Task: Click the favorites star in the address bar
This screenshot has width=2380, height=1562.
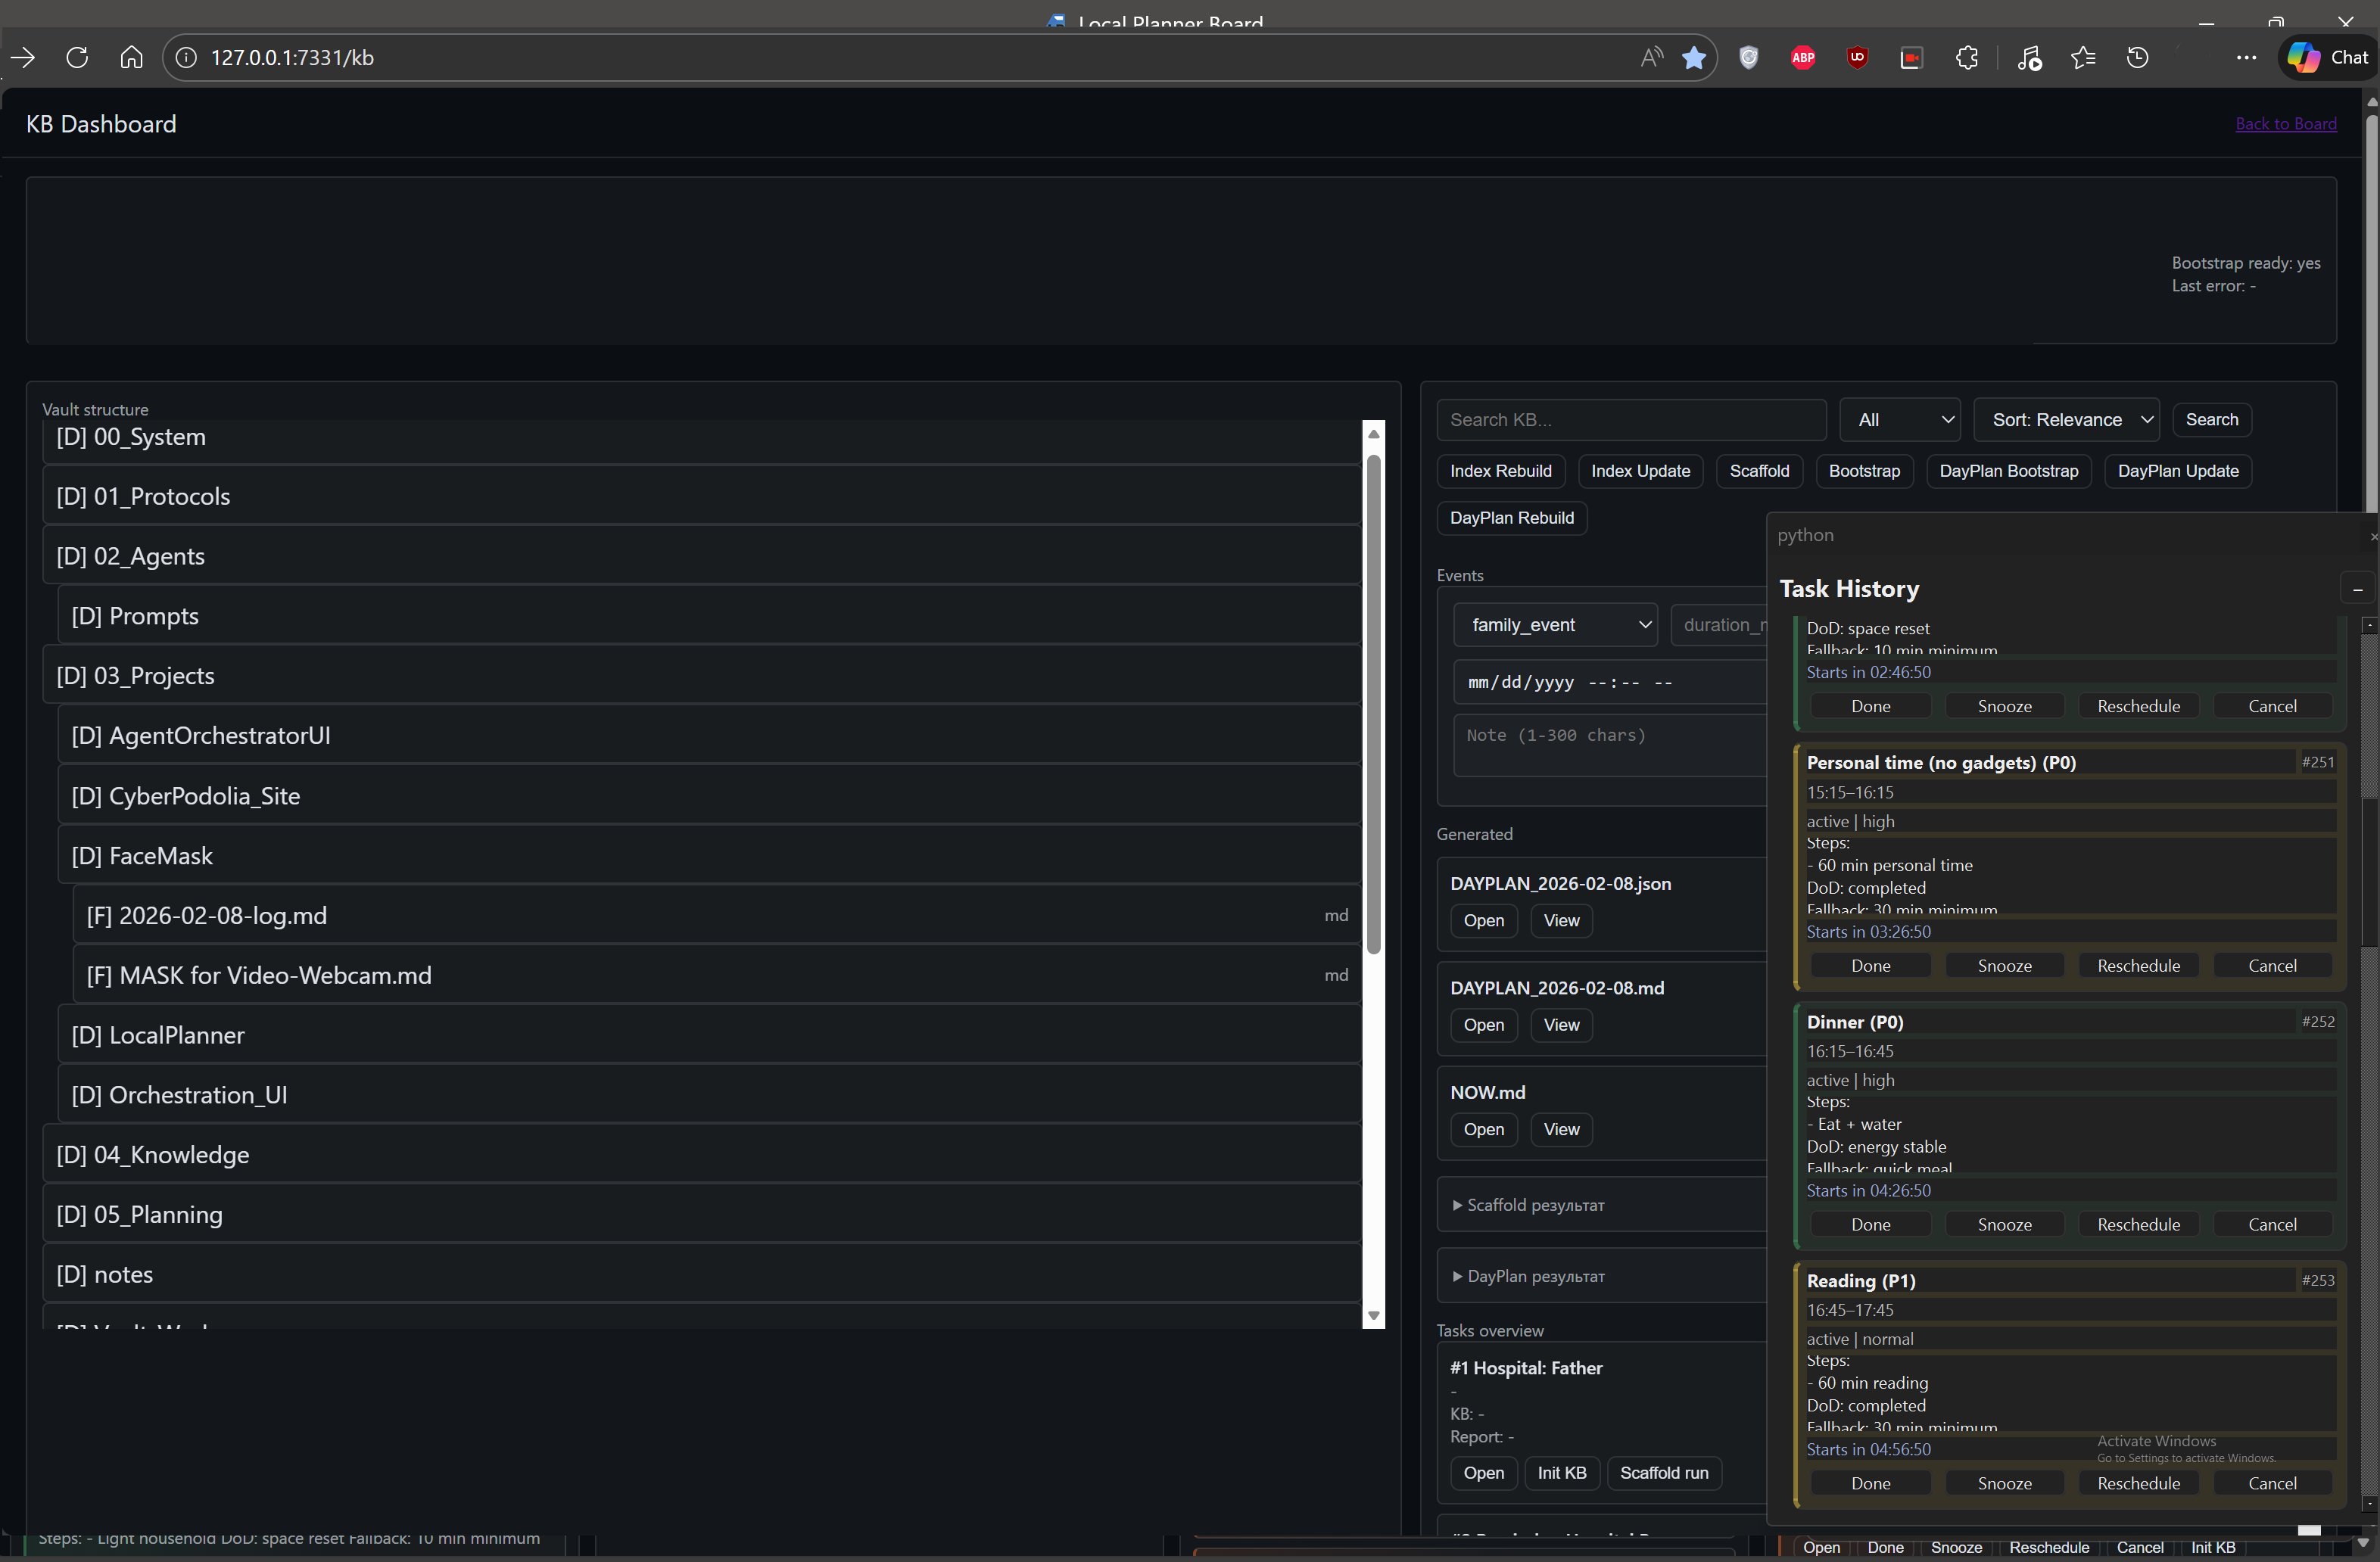Action: tap(1695, 57)
